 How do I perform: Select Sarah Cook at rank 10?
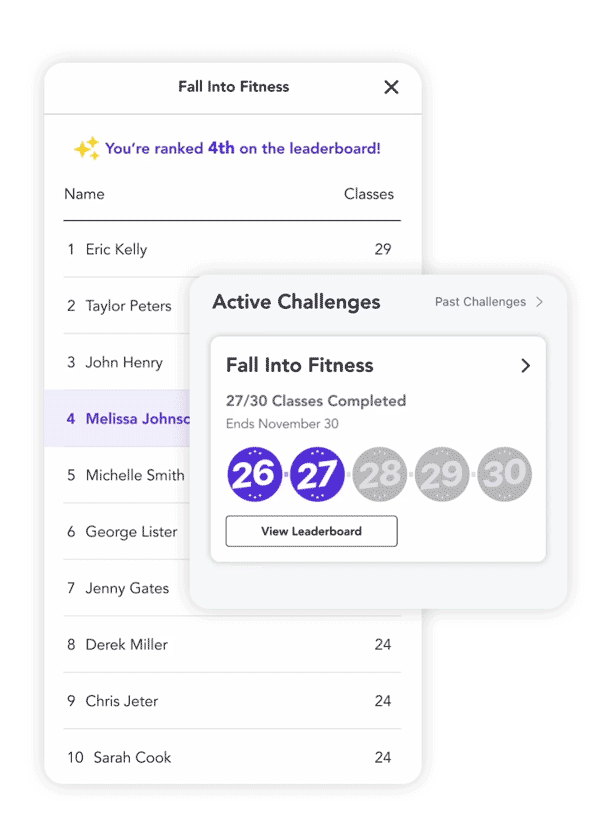tap(232, 757)
